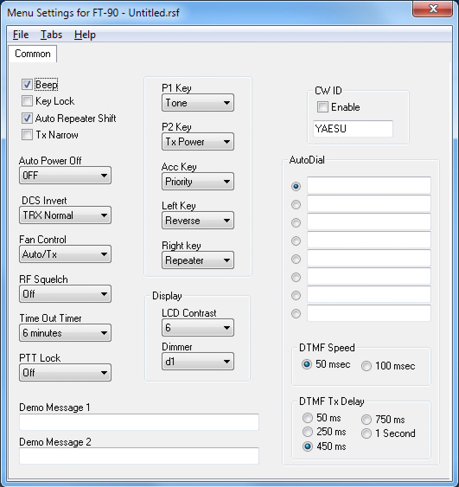This screenshot has height=487, width=459.
Task: Select the second AutoDial radio button
Action: pyautogui.click(x=296, y=204)
